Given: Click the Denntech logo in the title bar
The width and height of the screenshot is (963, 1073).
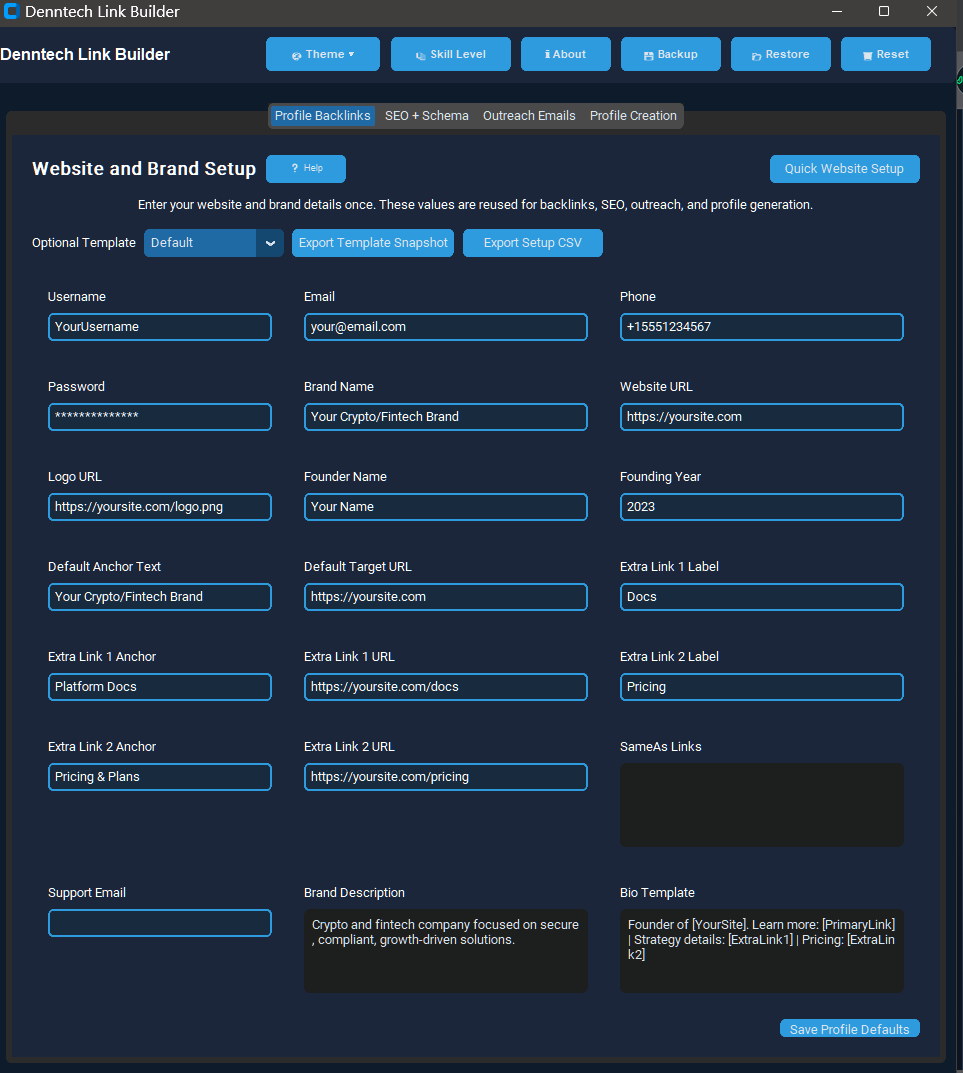Looking at the screenshot, I should tap(14, 12).
